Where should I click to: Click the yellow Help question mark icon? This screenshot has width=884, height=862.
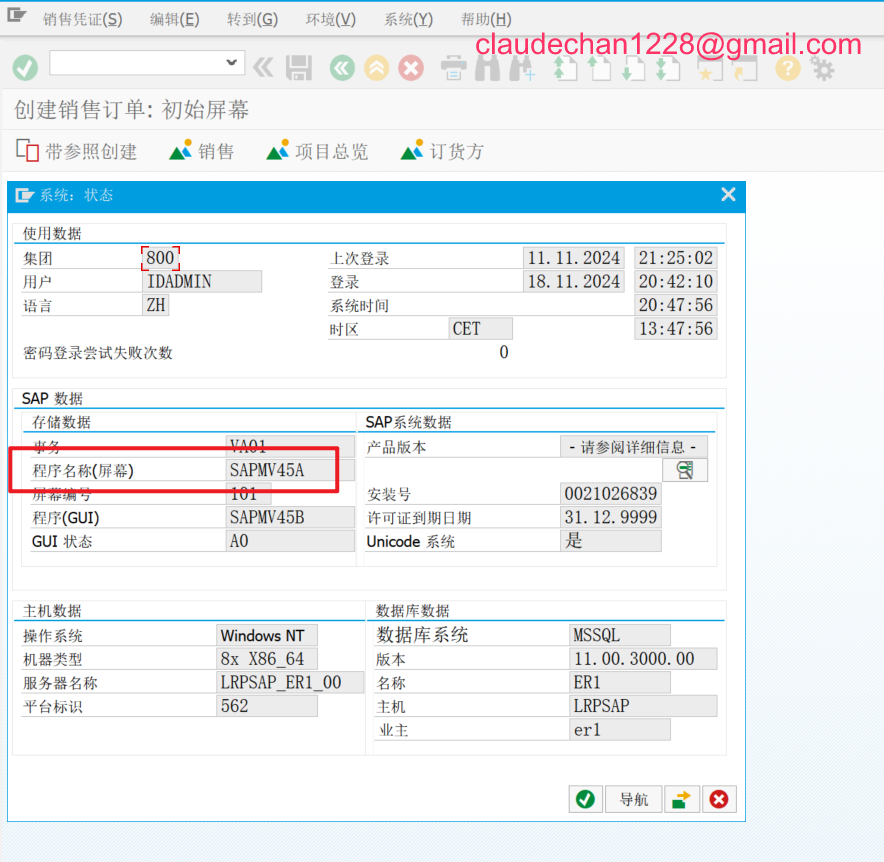788,68
